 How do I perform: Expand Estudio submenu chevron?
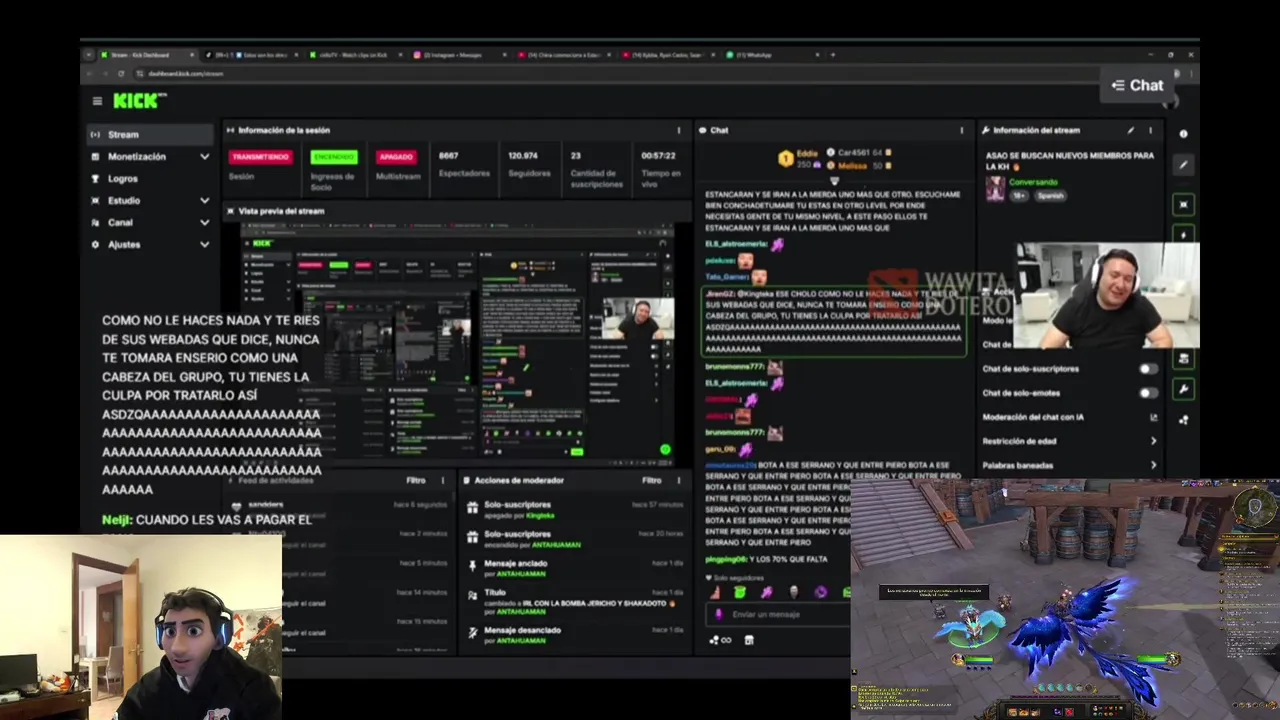[204, 201]
